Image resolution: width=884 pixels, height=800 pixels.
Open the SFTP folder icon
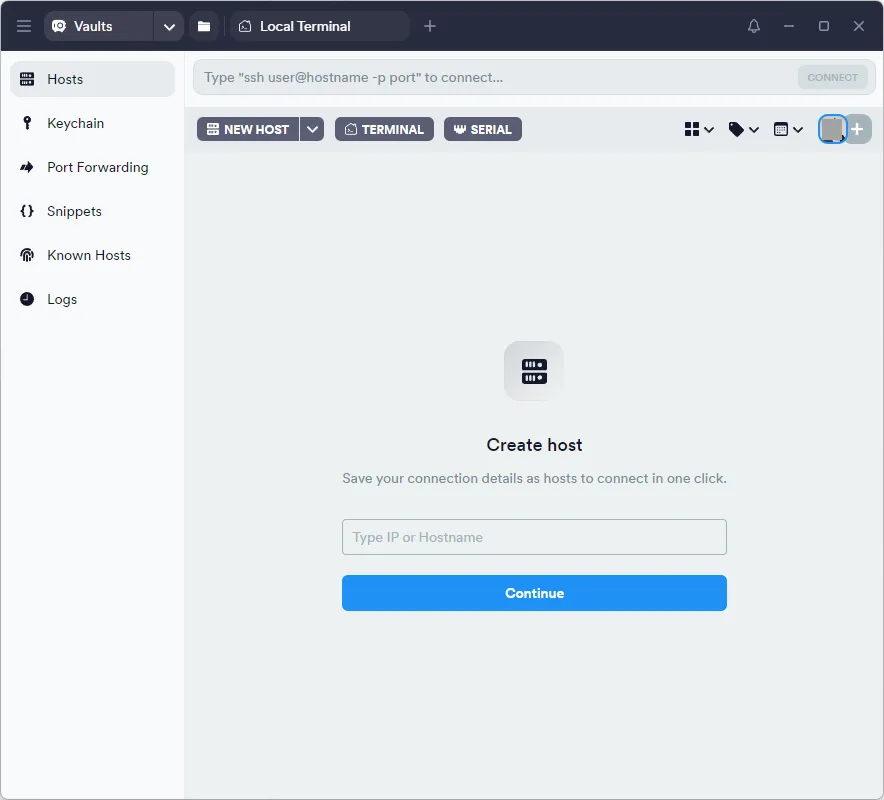(x=204, y=26)
